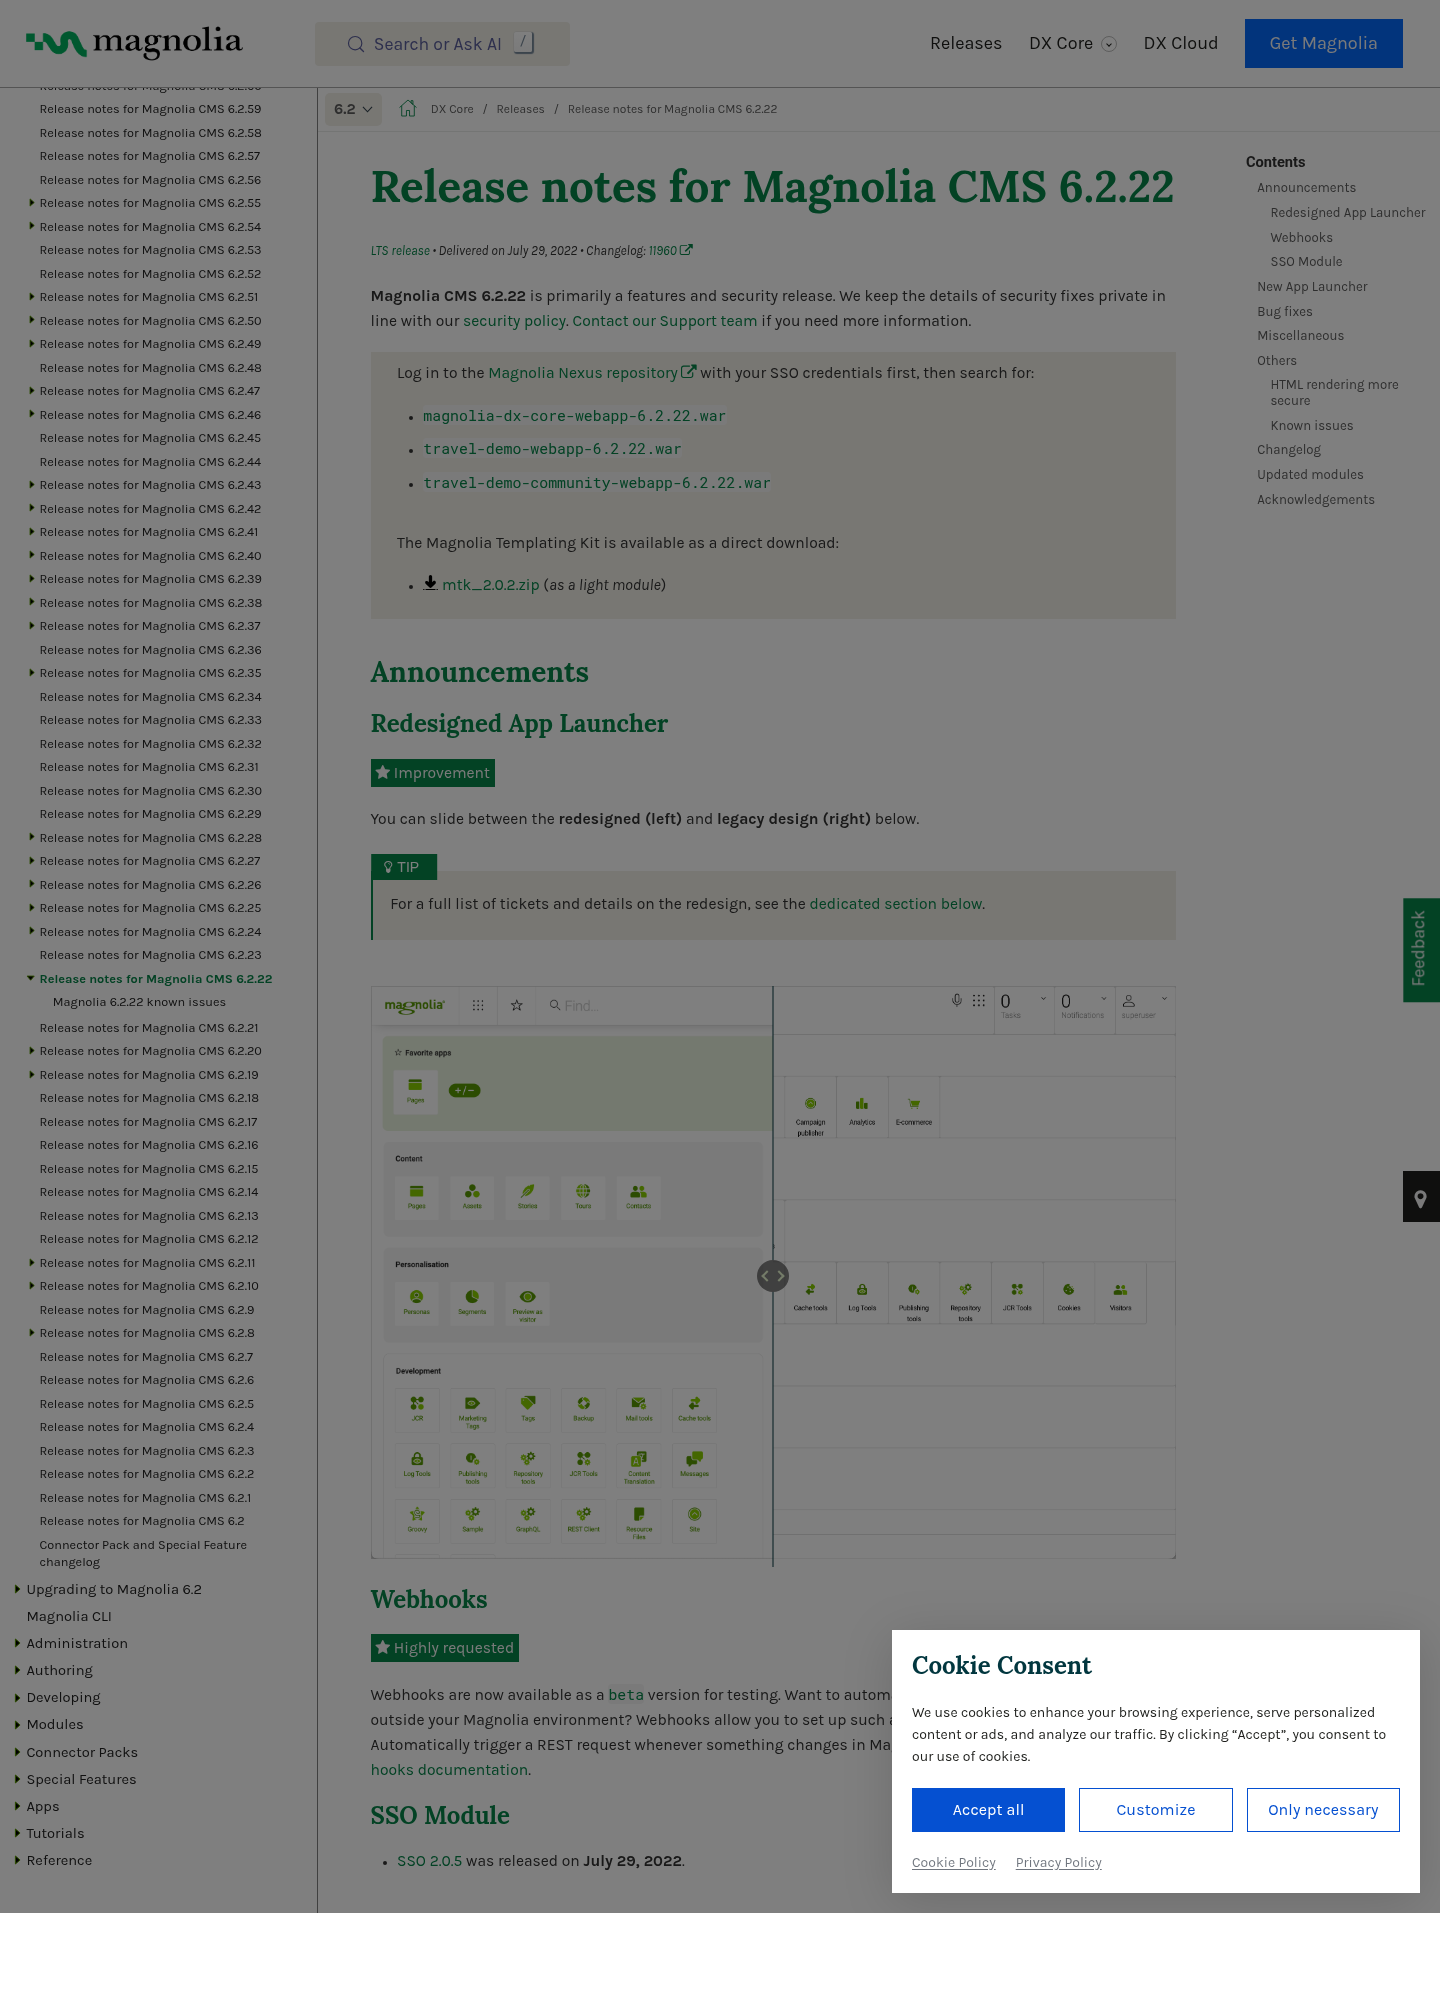Click external link icon beside Changelog 11960
Viewport: 1440px width, 2000px height.
point(686,250)
